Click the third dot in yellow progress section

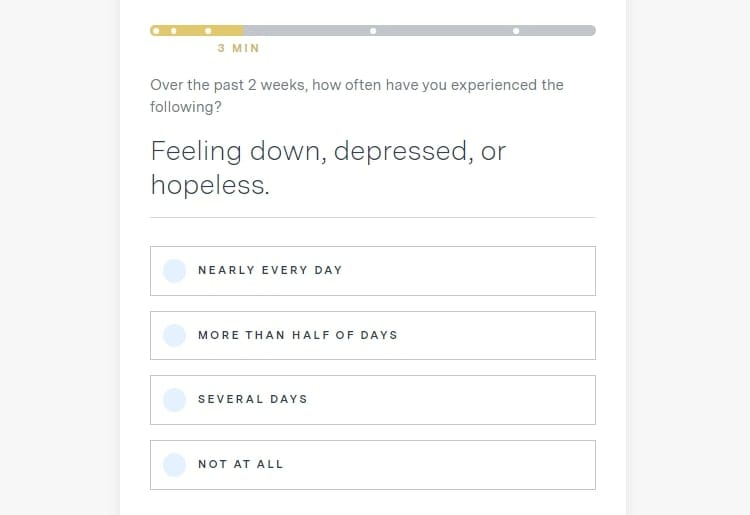pos(208,31)
